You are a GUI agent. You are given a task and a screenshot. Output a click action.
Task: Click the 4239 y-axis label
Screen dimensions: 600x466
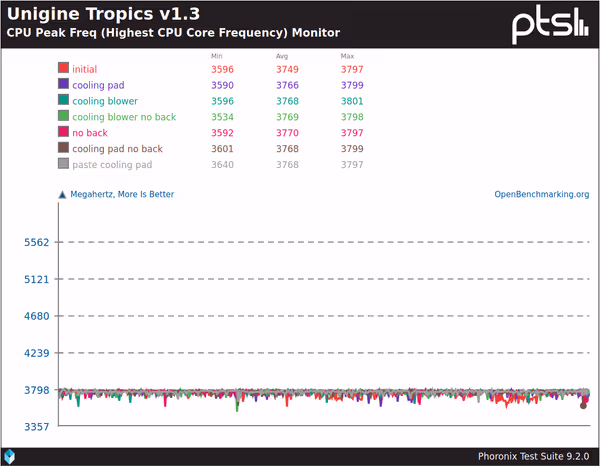(x=37, y=353)
